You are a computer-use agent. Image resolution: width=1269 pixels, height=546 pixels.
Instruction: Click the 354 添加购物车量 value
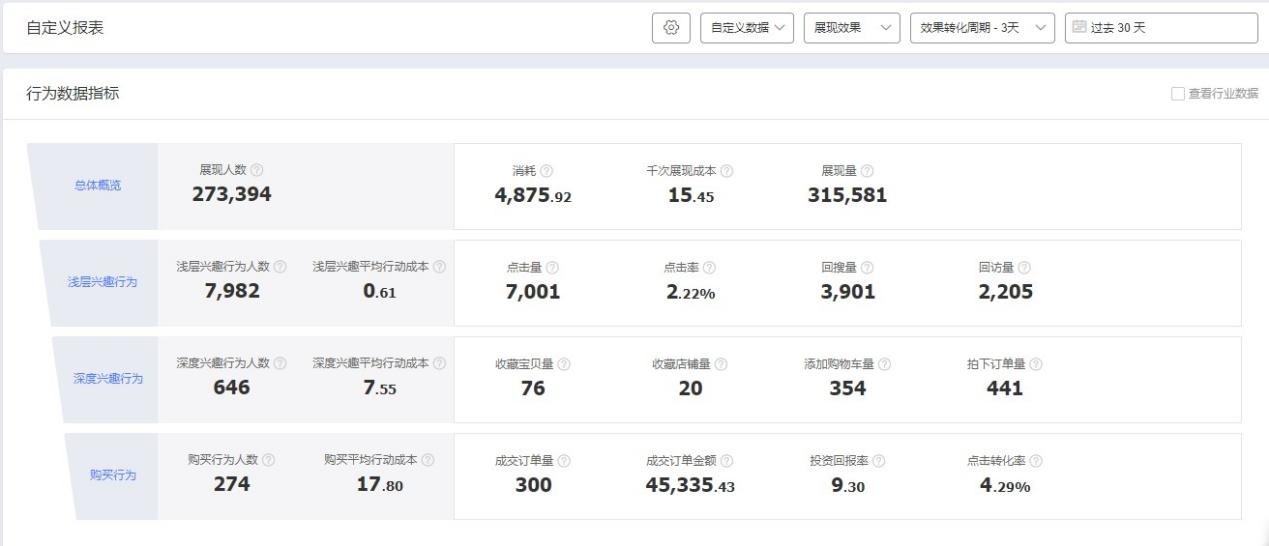point(848,389)
